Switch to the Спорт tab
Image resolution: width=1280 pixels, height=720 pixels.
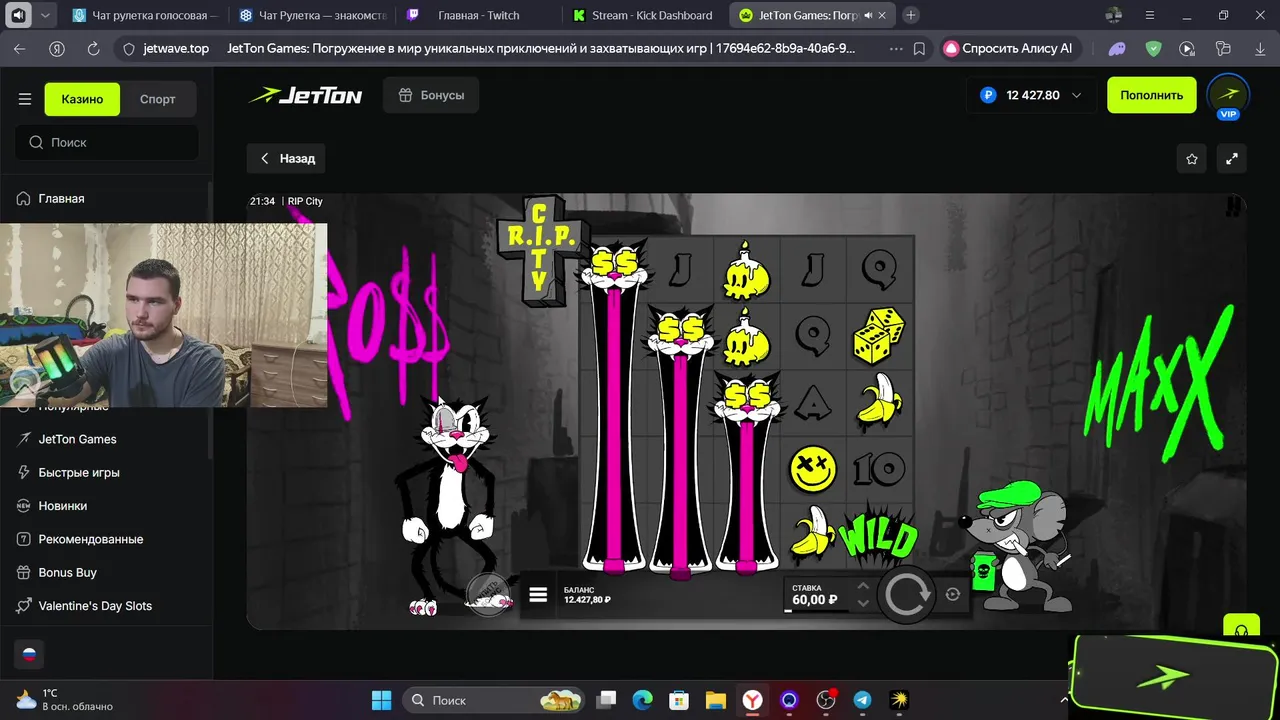coord(158,99)
